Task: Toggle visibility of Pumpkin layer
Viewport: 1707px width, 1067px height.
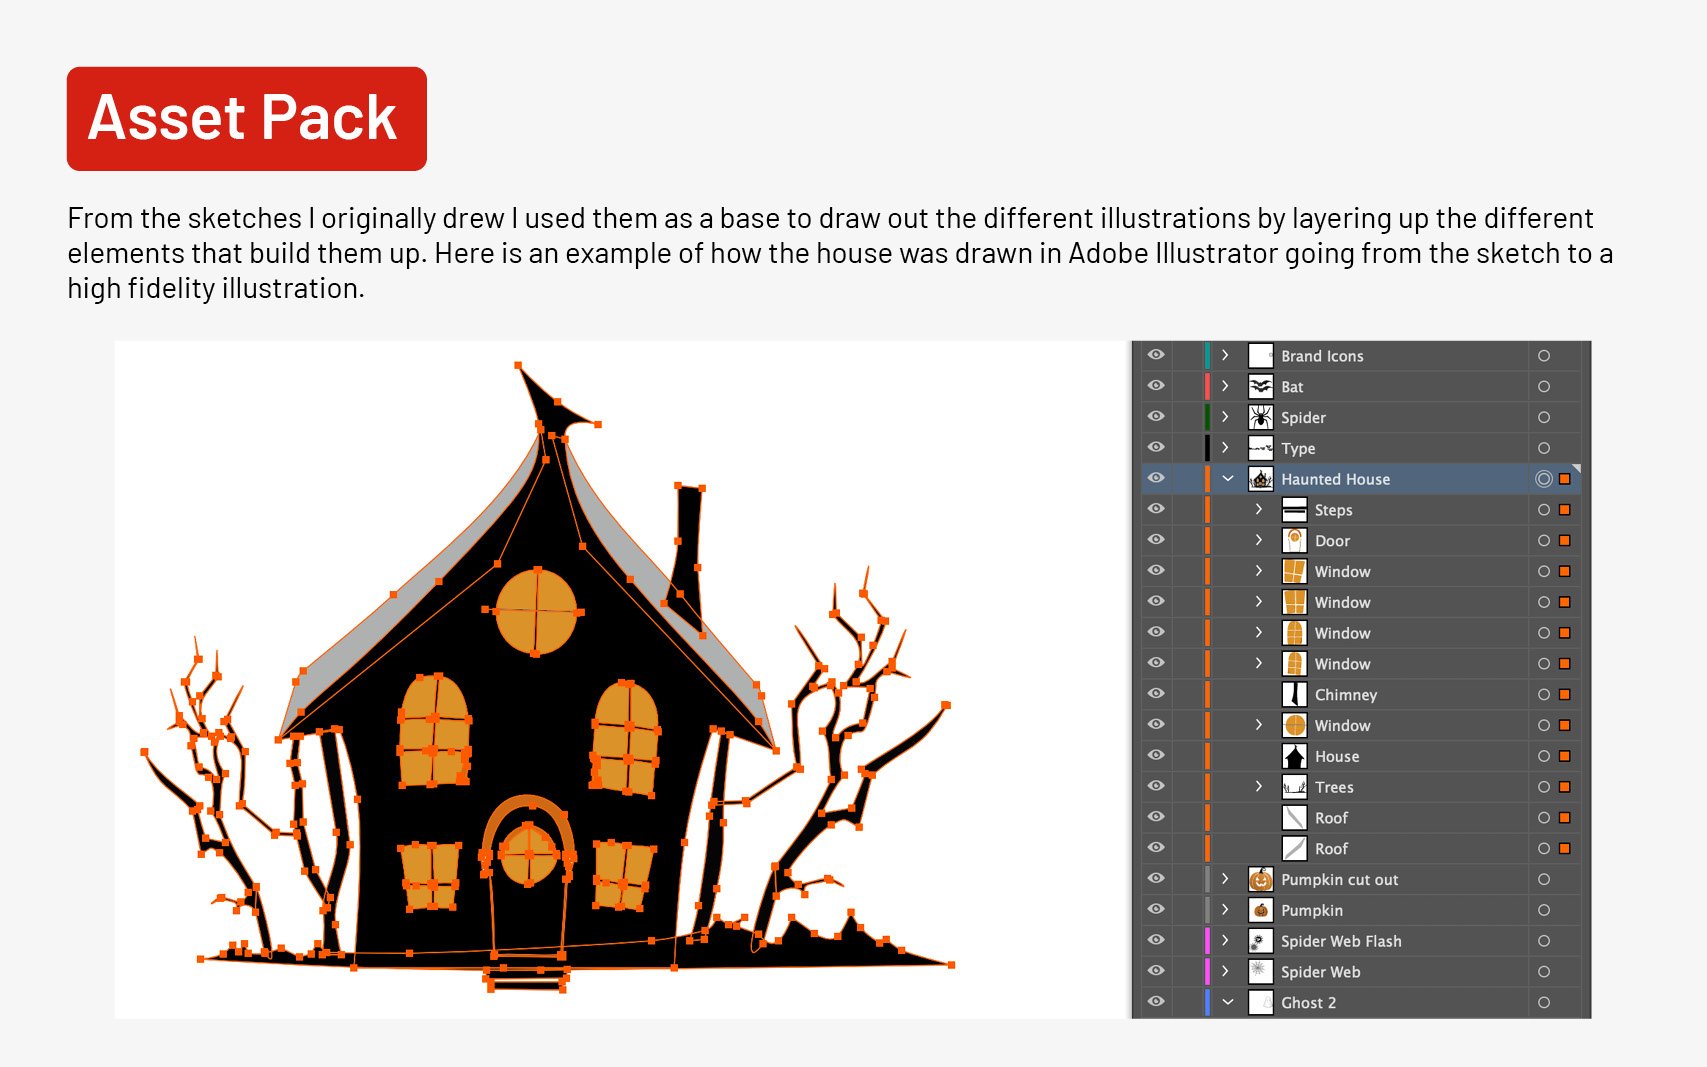Action: [1156, 909]
